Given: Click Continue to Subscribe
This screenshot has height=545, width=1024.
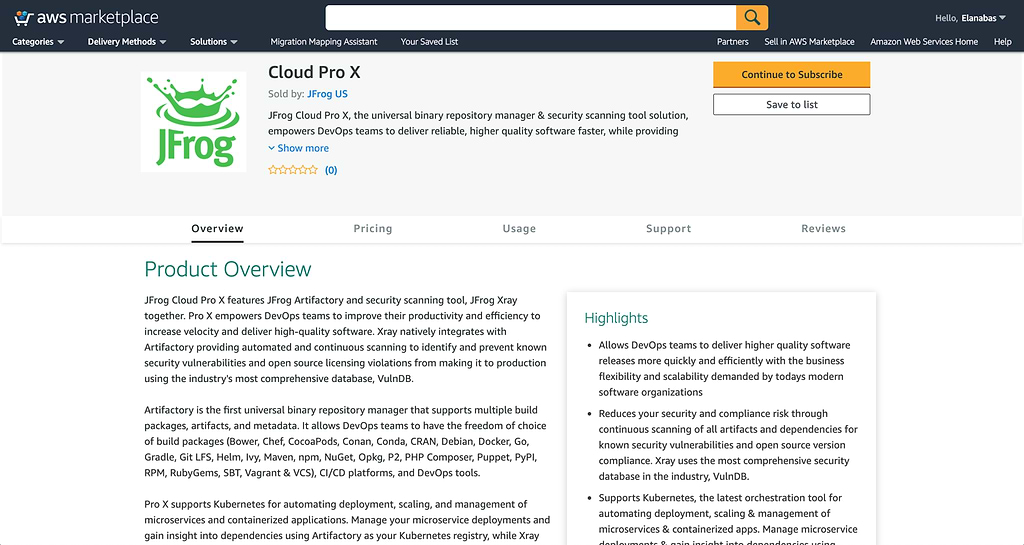Looking at the screenshot, I should 792,74.
